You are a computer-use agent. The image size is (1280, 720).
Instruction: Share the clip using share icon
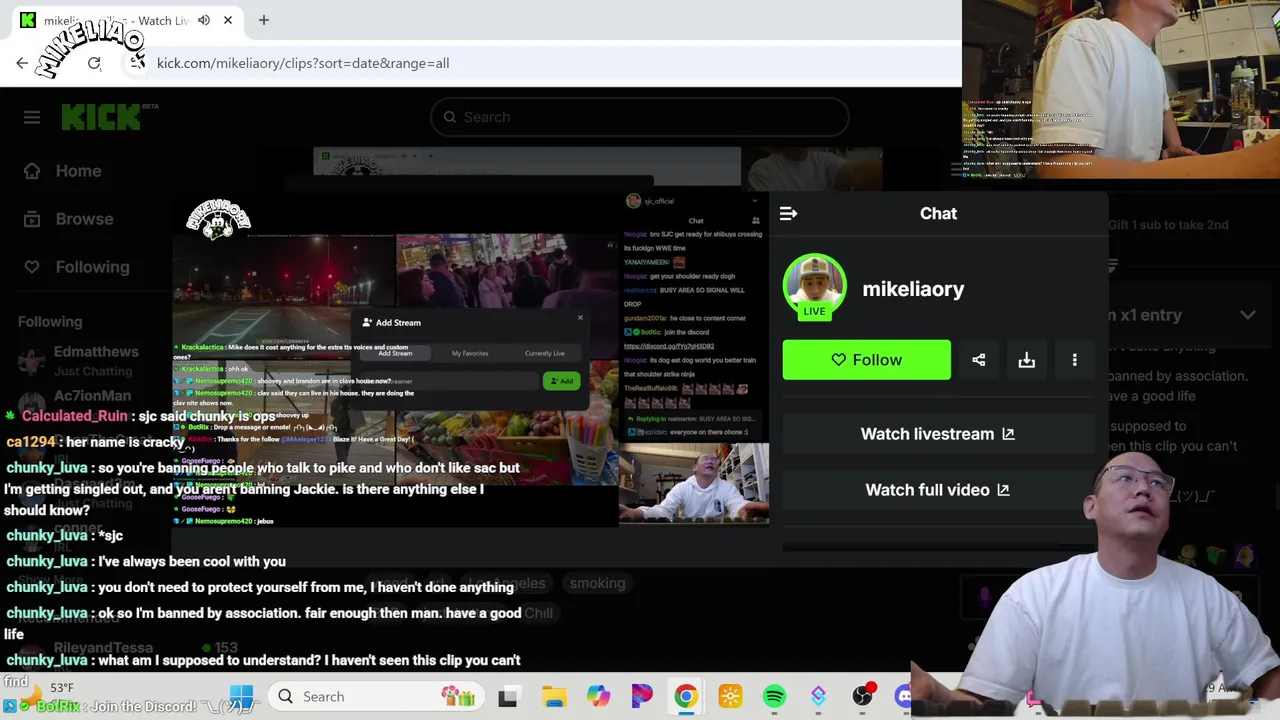pos(979,360)
